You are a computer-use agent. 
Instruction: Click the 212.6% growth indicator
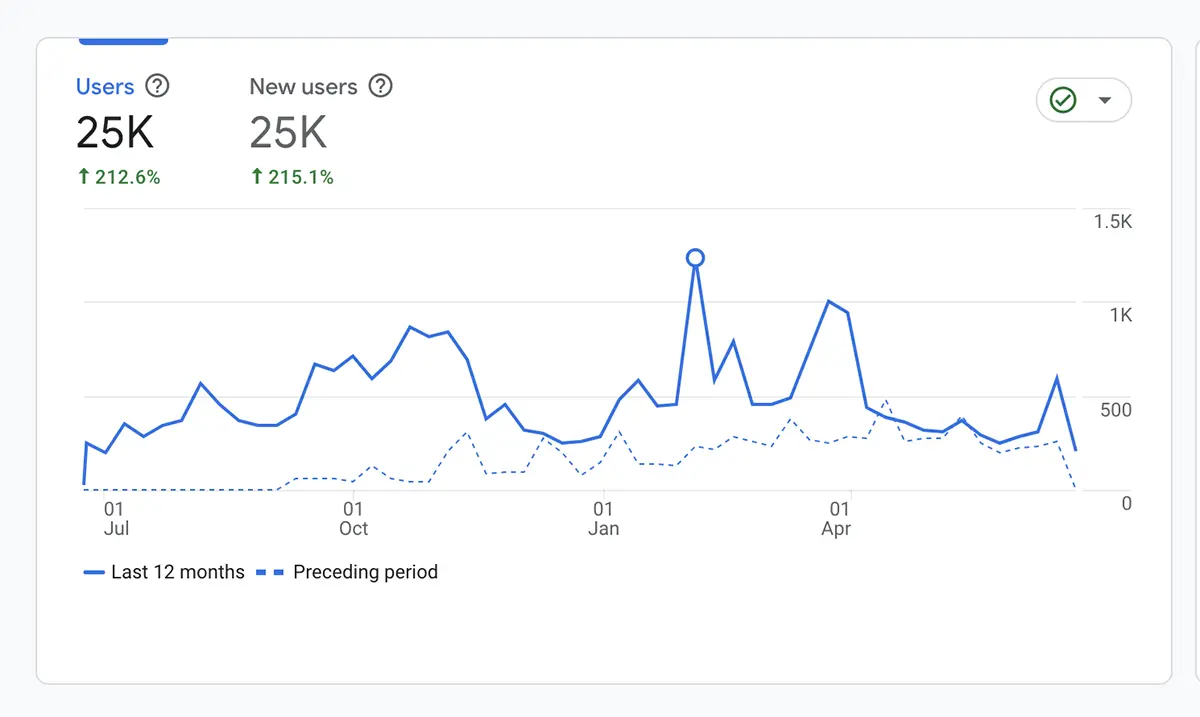coord(118,177)
